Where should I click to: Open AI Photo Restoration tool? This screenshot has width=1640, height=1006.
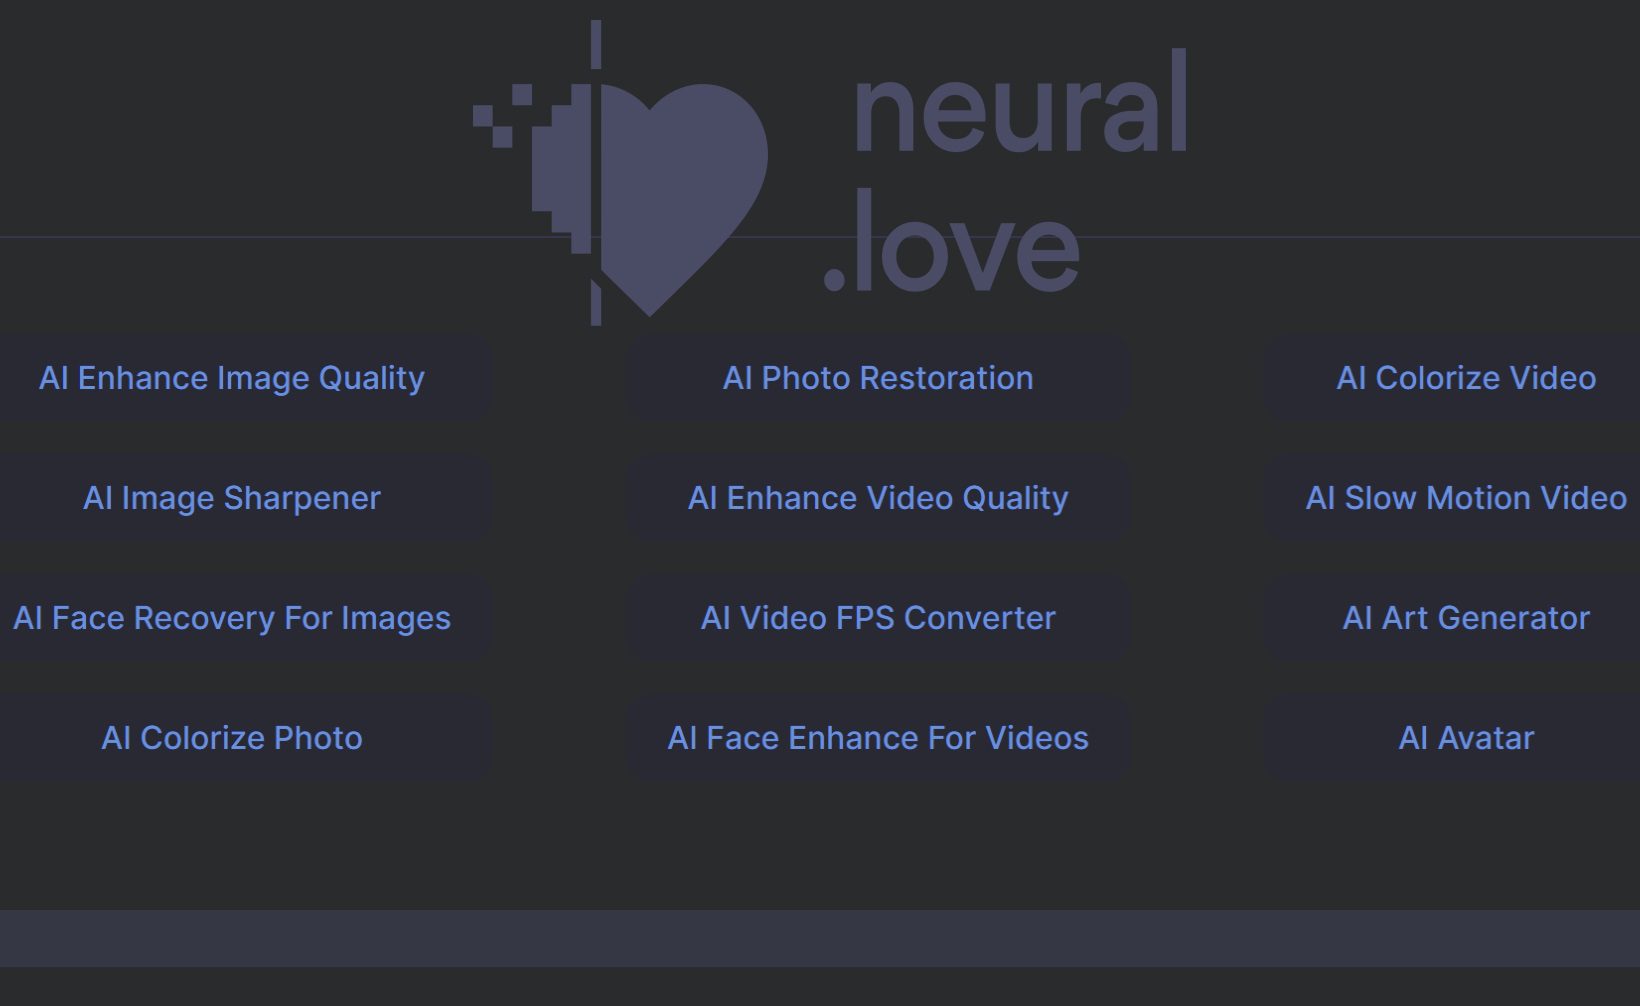[x=878, y=378]
